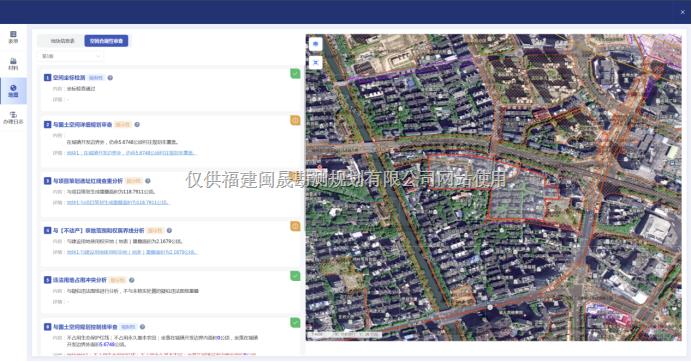Image resolution: width=691 pixels, height=362 pixels.
Task: Toggle the green check box on item 5
Action: (x=295, y=276)
